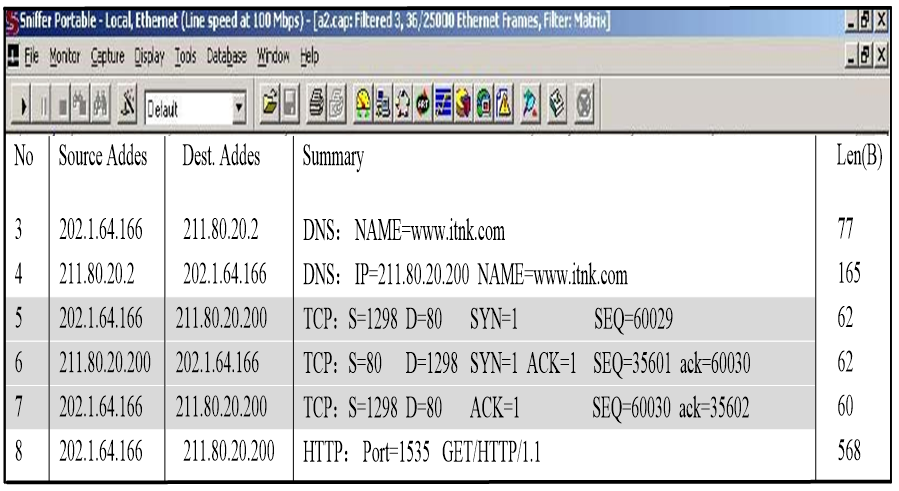Select the TCP SYN=1 ACK=1 SEQ=35601 summary
The height and width of the screenshot is (491, 899).
526,363
